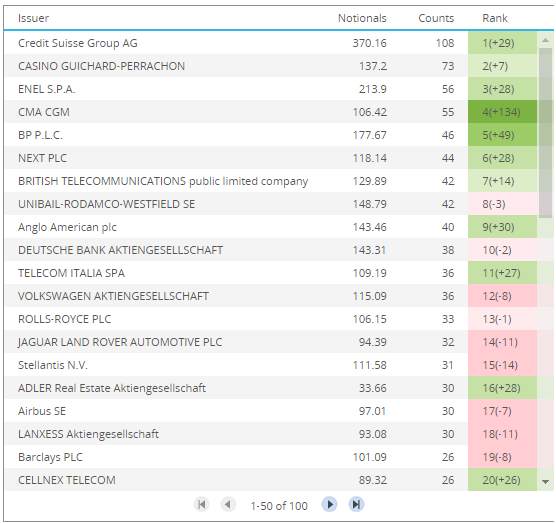Click notional value 213.9
Screen dimensions: 556x523
(373, 89)
